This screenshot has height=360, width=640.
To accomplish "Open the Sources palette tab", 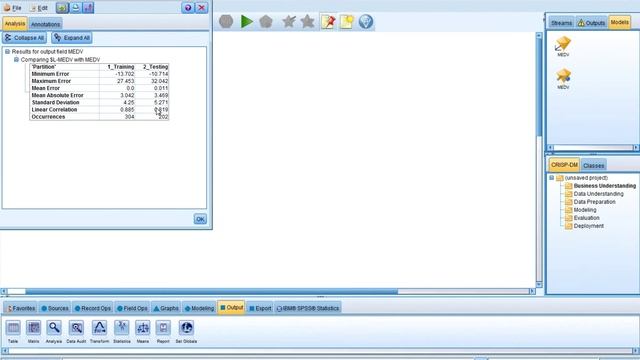I will pos(55,308).
